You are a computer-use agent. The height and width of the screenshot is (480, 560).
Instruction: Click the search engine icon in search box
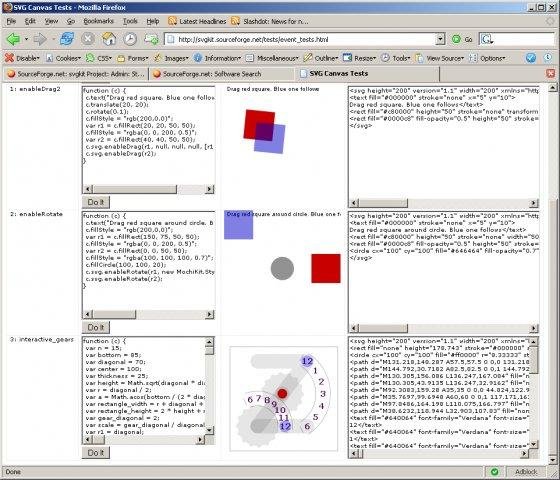487,39
